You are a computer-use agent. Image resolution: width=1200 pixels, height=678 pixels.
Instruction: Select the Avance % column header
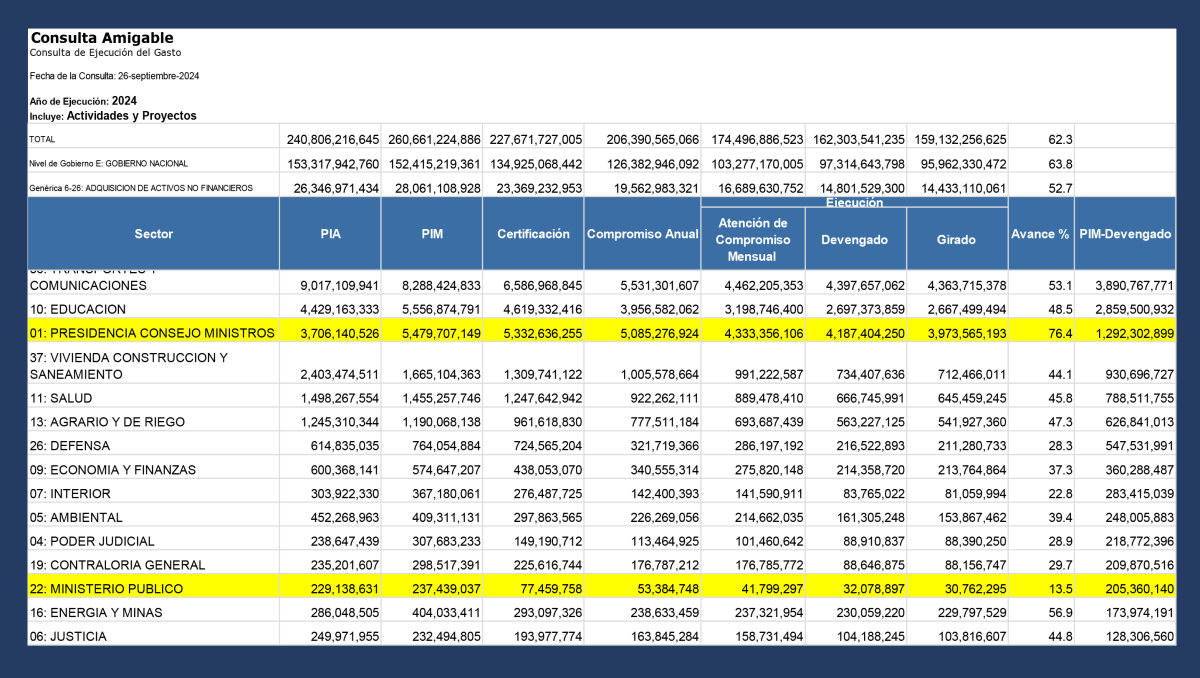click(1040, 234)
